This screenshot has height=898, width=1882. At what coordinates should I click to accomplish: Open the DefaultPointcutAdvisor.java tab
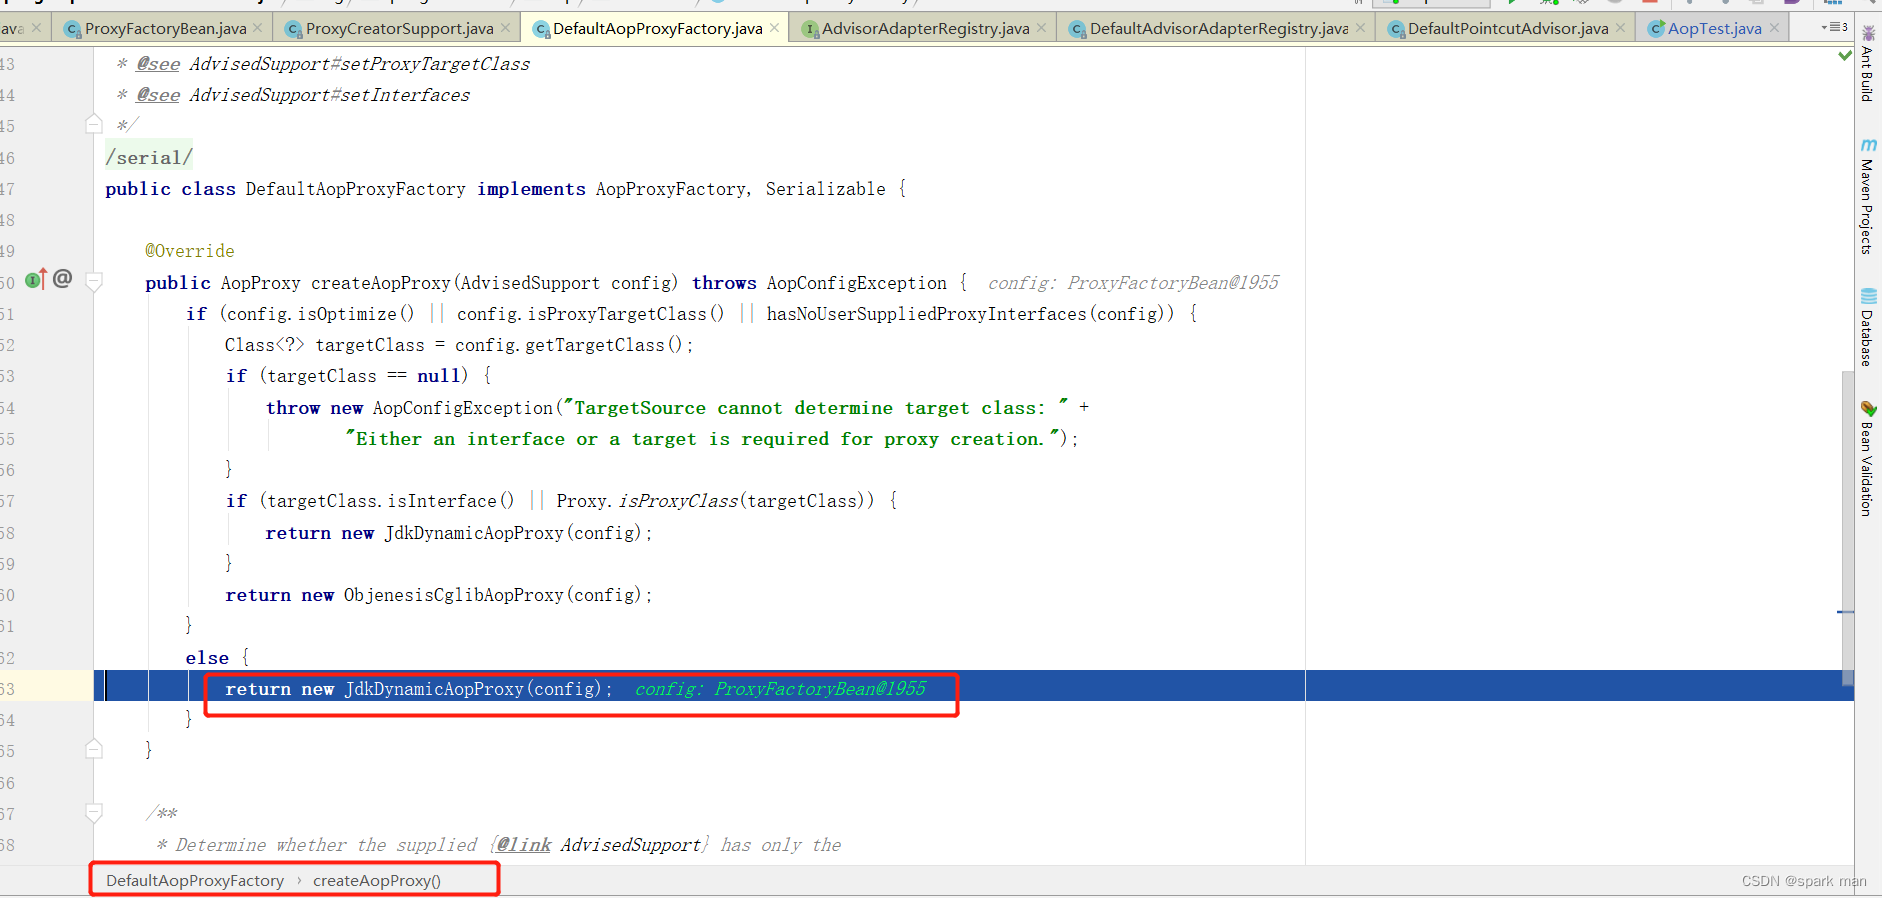coord(1508,28)
